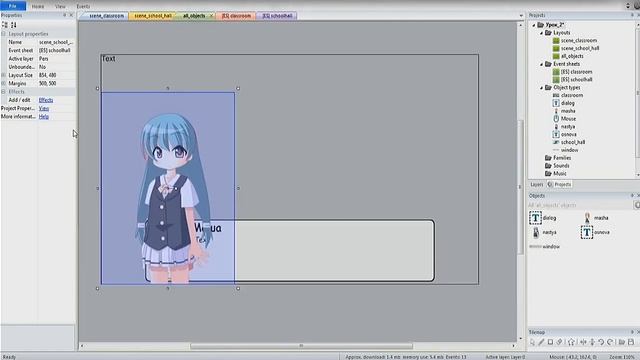Open the Families folder
The height and width of the screenshot is (360, 640).
click(x=558, y=158)
